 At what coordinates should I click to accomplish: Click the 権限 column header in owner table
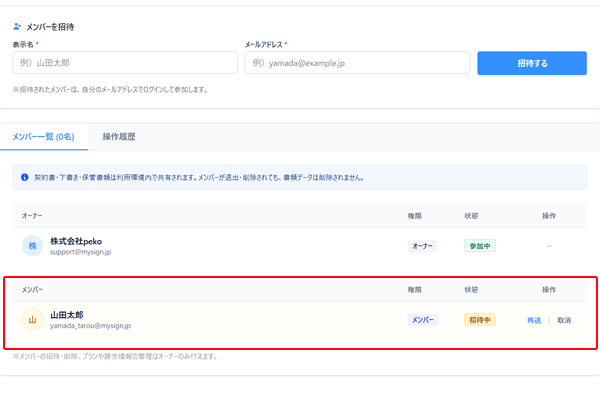click(x=414, y=216)
